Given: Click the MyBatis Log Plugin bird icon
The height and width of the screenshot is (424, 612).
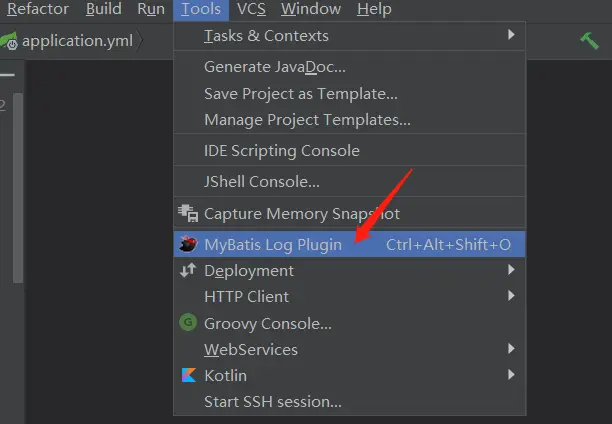Looking at the screenshot, I should [x=187, y=244].
